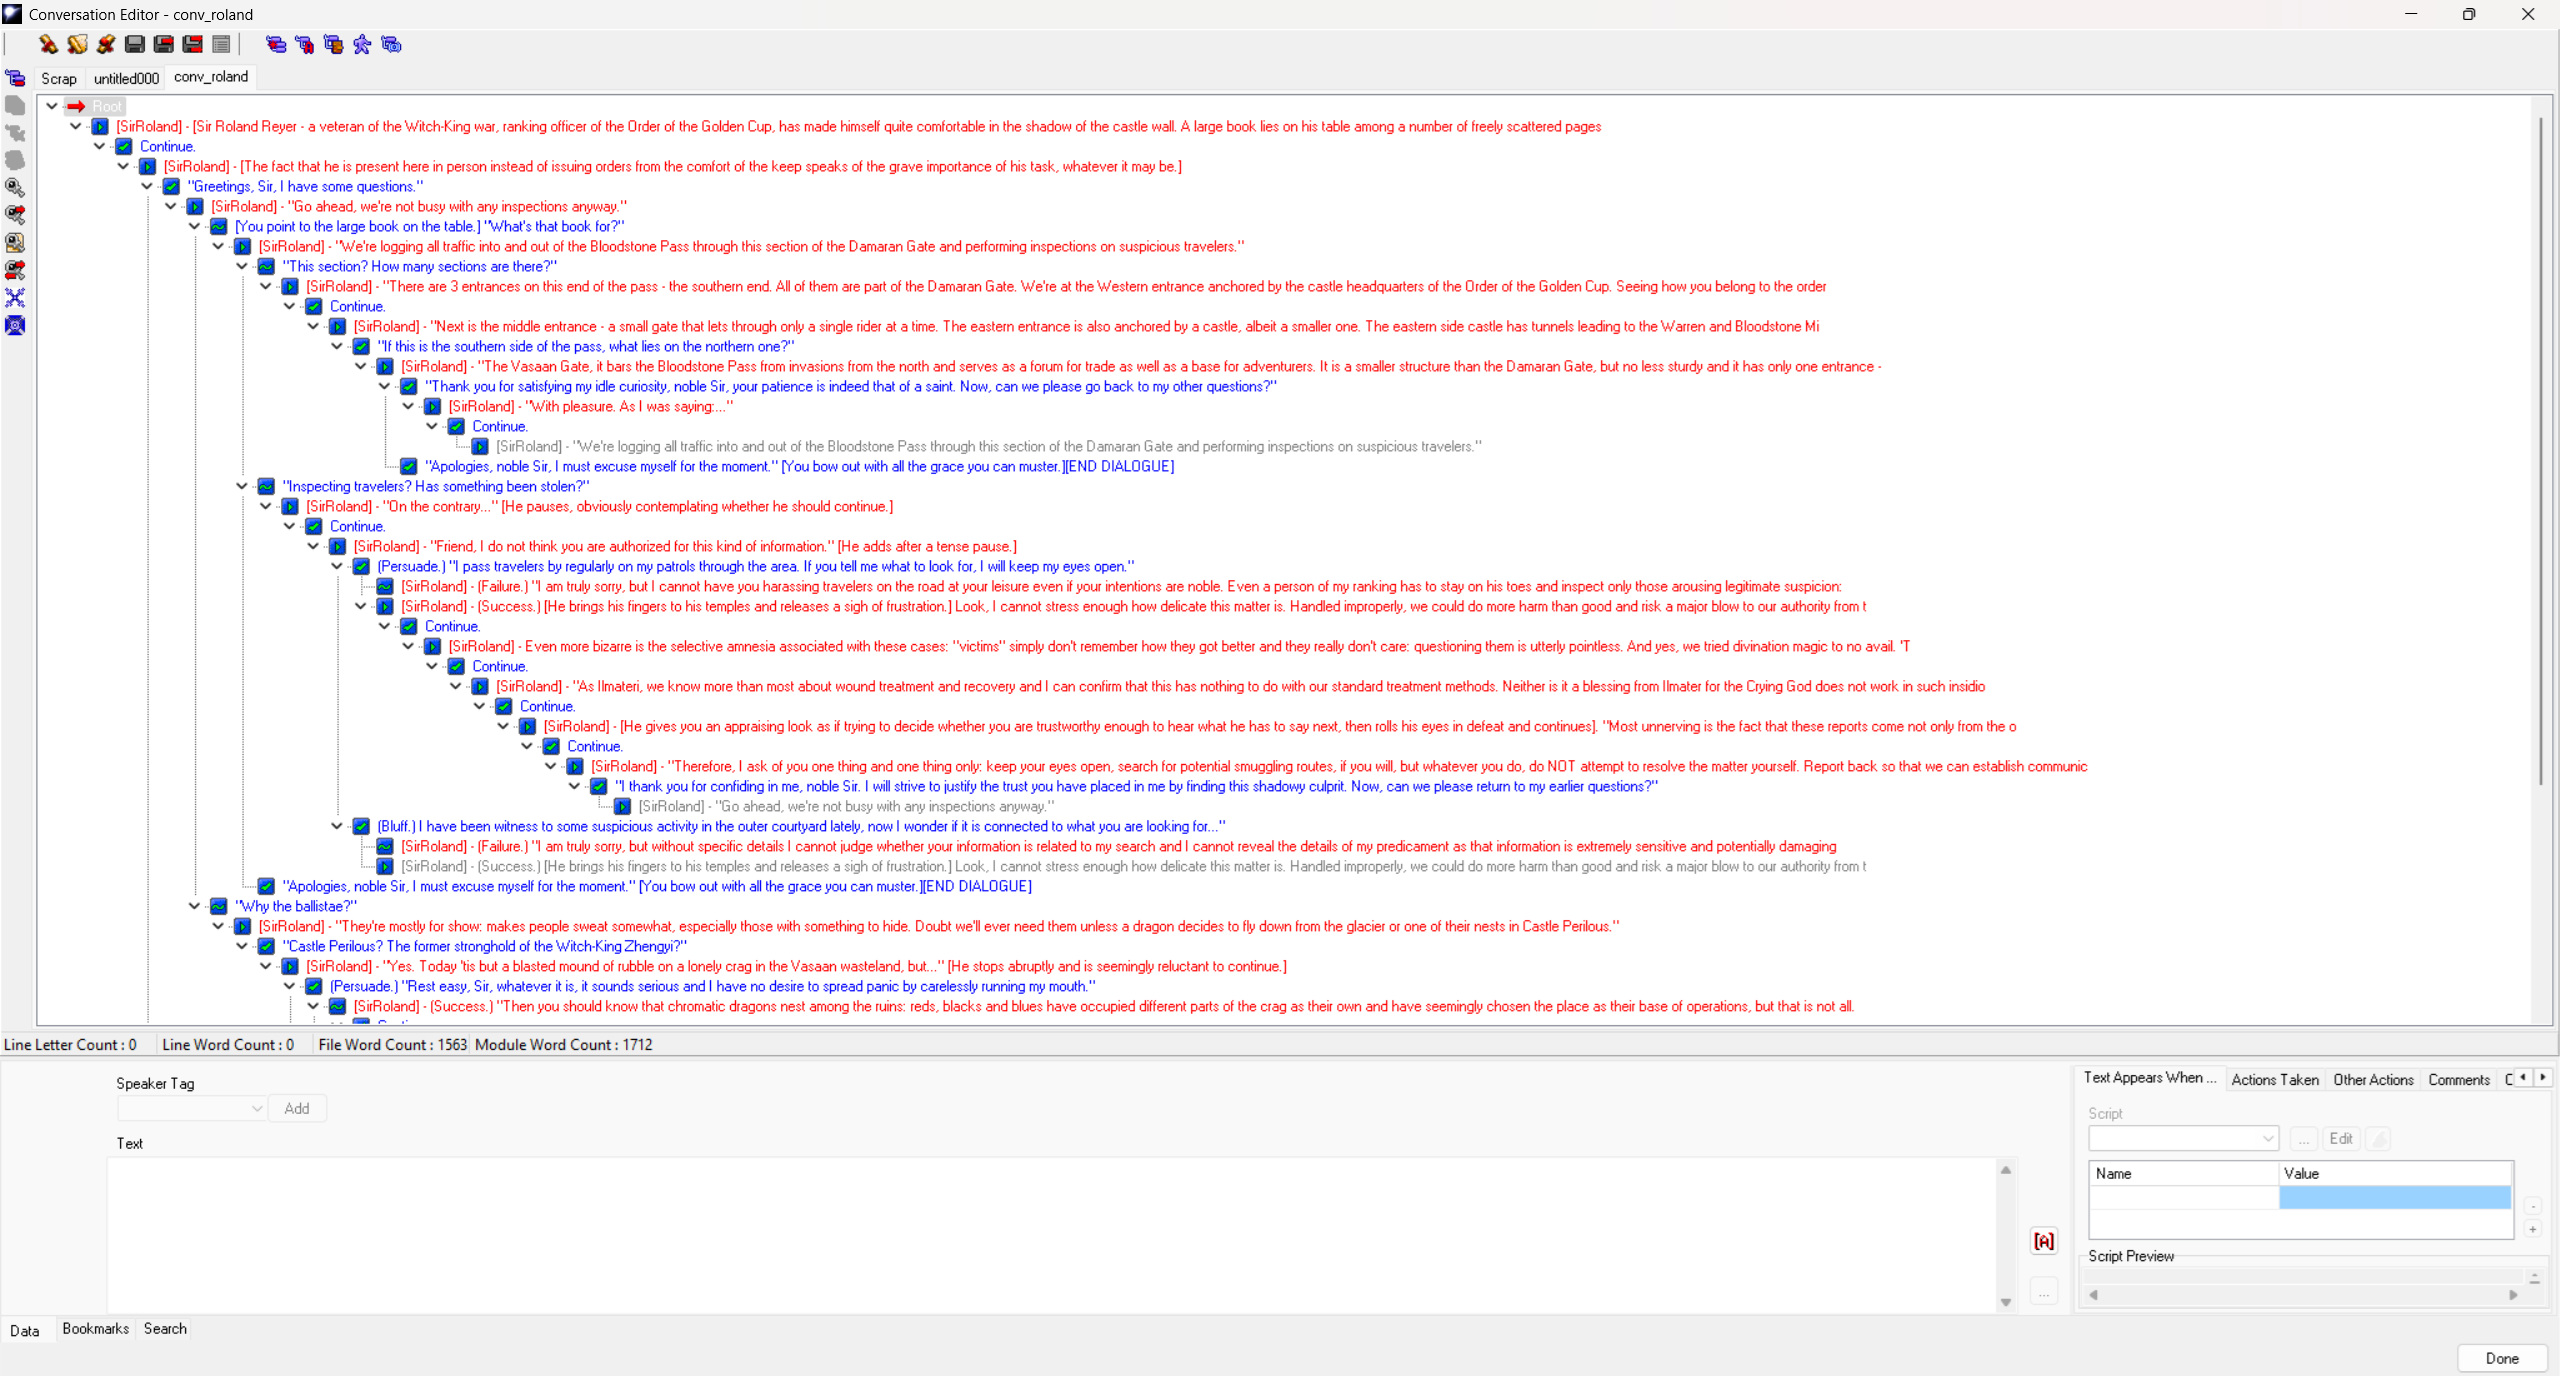
Task: Collapse the "Why the ballistae?" branch
Action: (x=195, y=906)
